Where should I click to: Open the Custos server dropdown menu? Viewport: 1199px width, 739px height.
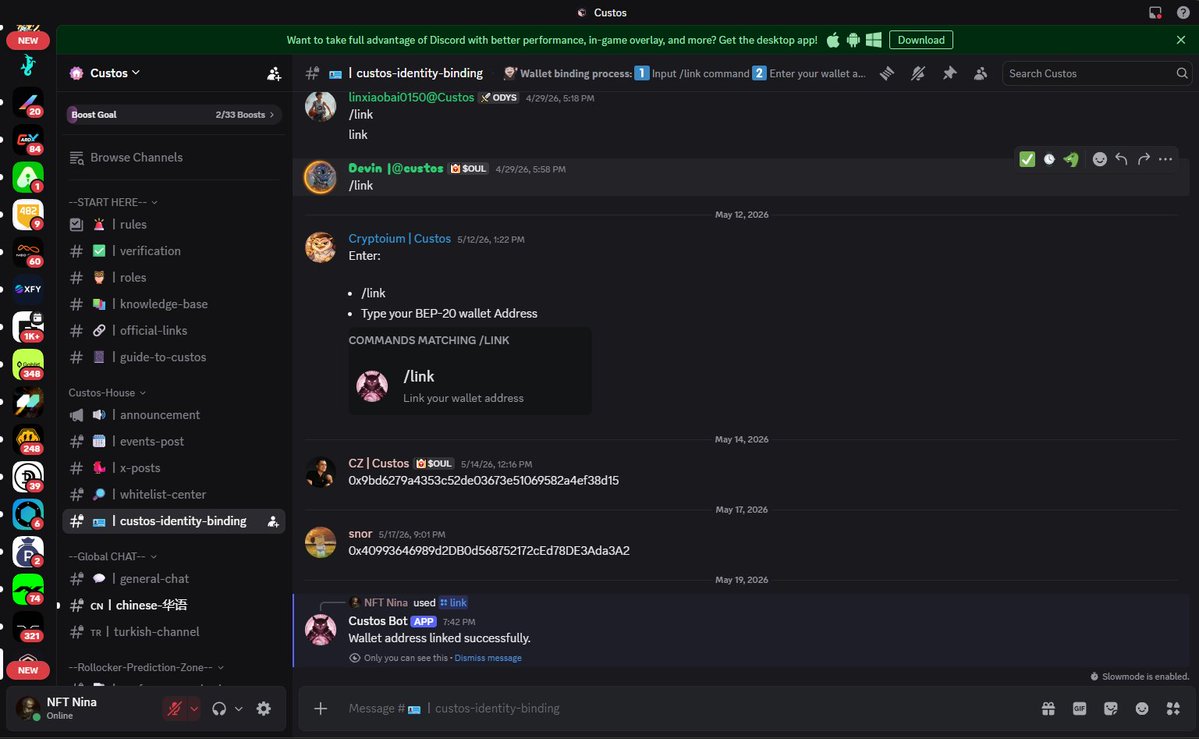point(115,73)
